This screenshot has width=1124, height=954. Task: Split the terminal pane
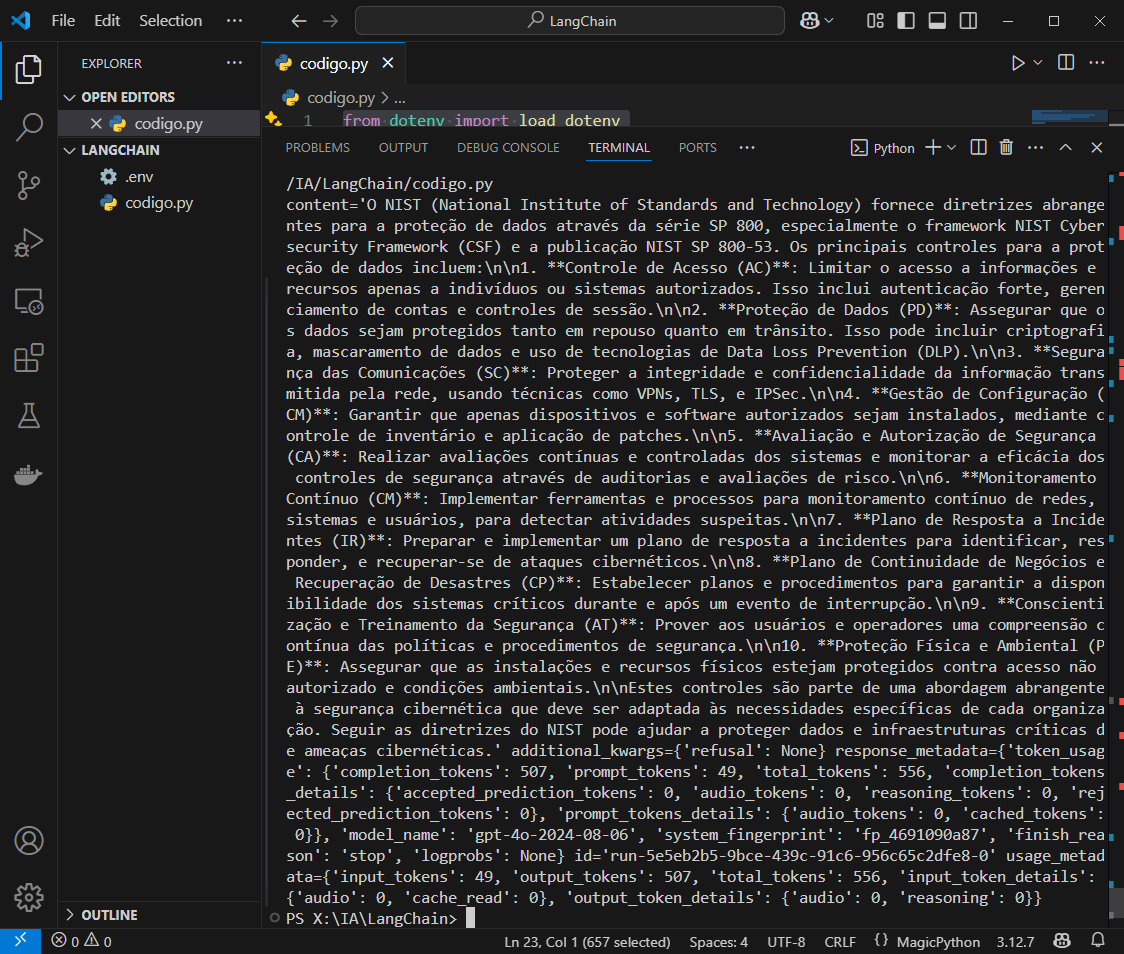pyautogui.click(x=978, y=147)
